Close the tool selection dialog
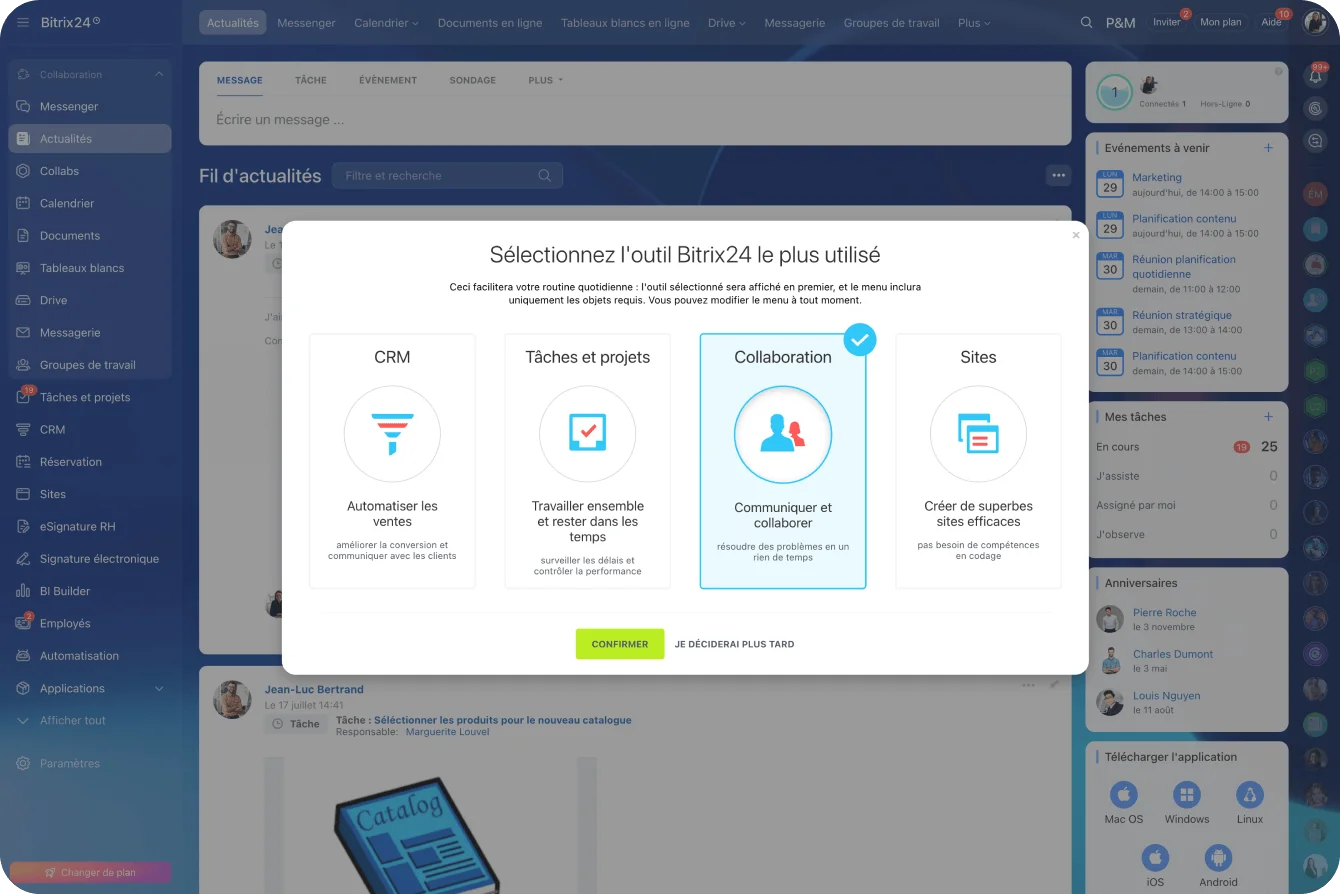The width and height of the screenshot is (1340, 894). click(1076, 236)
